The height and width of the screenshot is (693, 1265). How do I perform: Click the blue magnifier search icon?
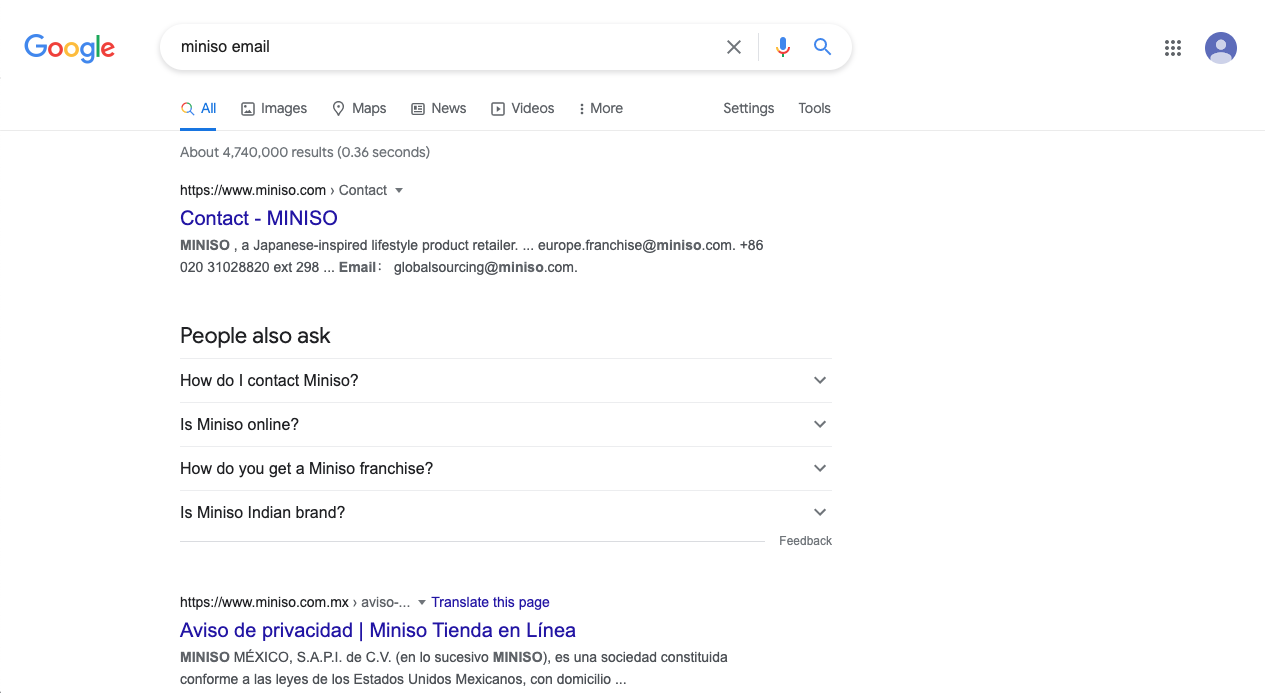(x=822, y=47)
